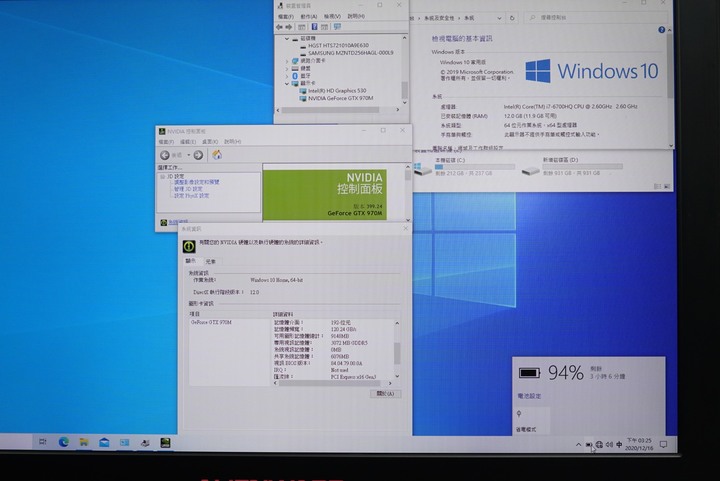720x481 pixels.
Task: Open 檔案(F) menu in NVIDIA Control Panel
Action: click(166, 142)
